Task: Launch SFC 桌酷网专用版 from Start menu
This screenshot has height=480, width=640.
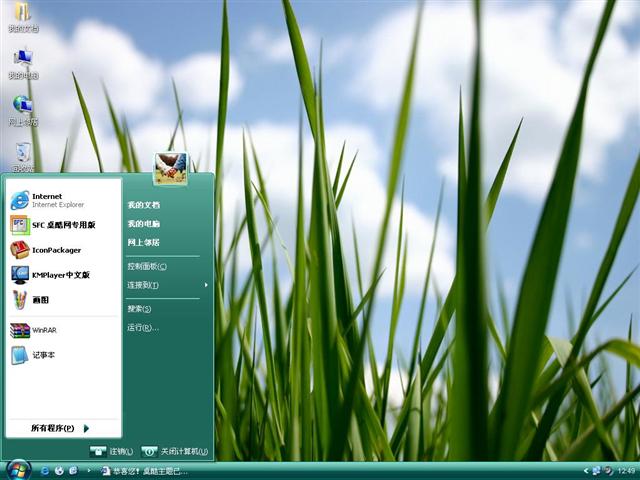Action: [63, 225]
